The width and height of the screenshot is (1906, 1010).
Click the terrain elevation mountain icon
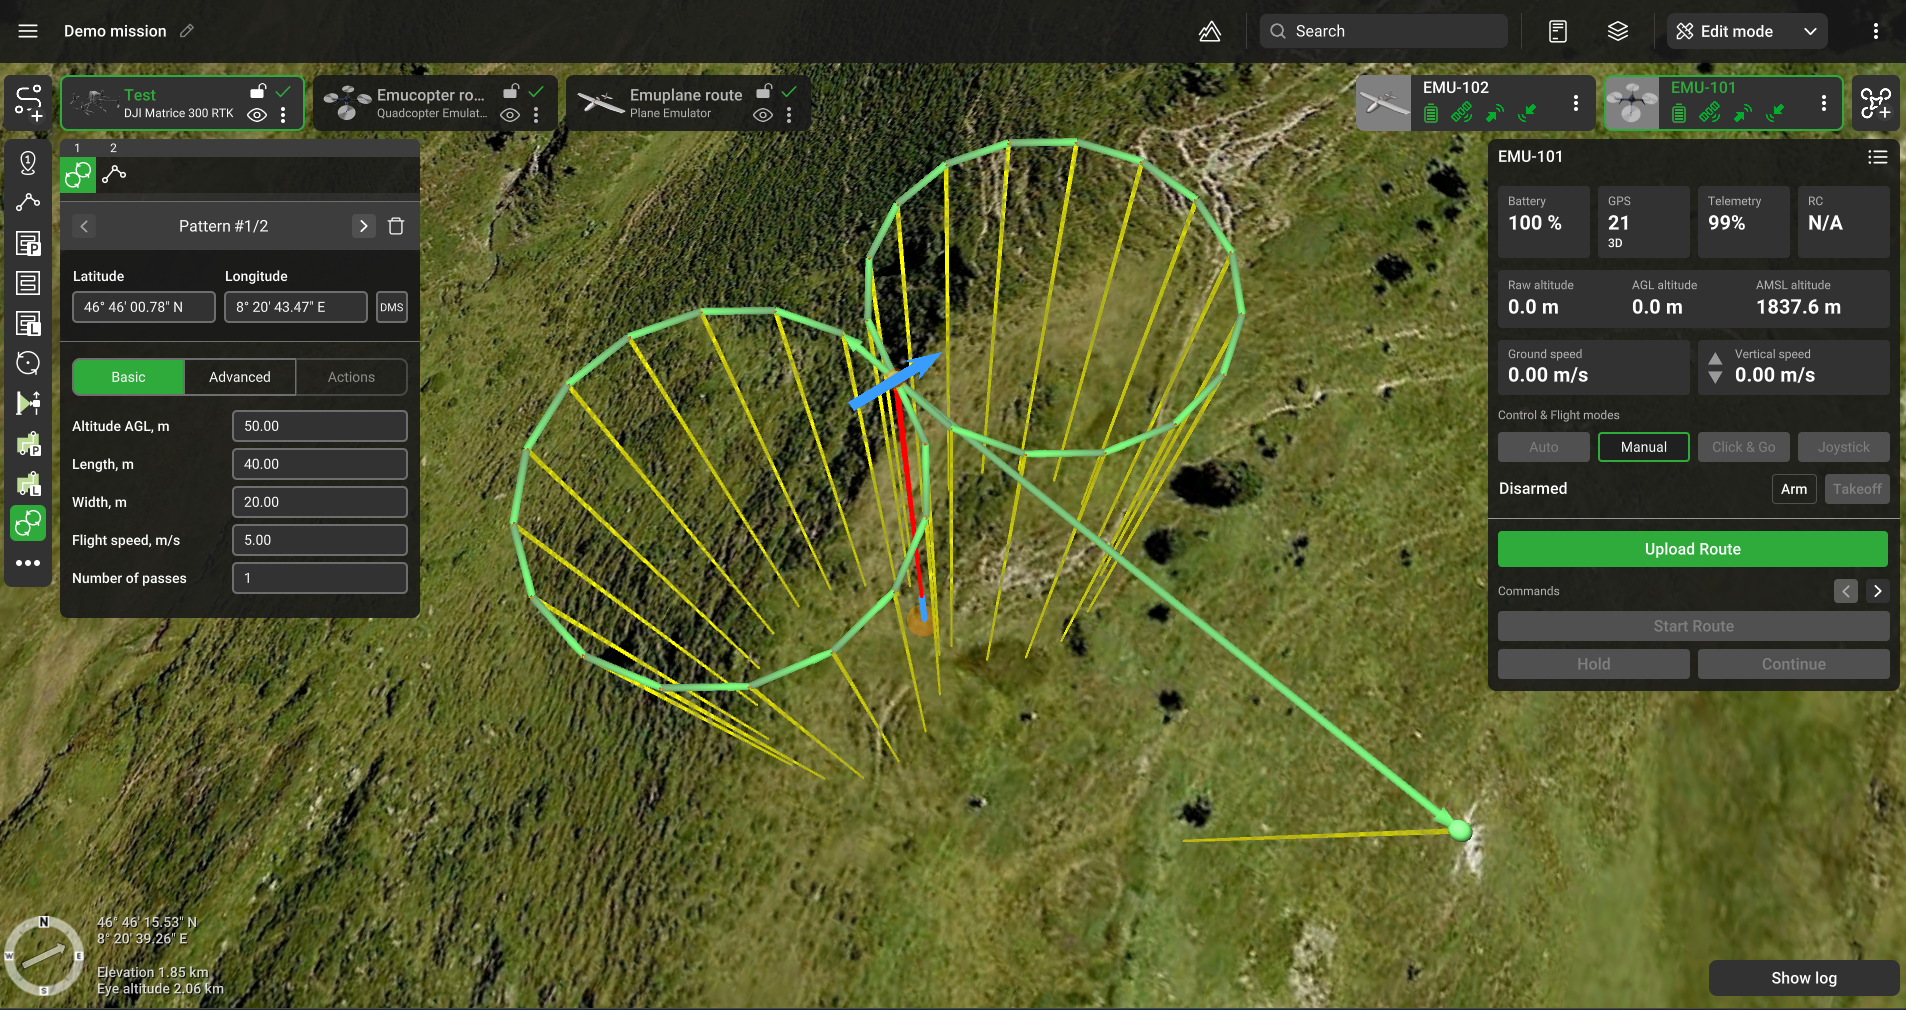[x=1210, y=31]
